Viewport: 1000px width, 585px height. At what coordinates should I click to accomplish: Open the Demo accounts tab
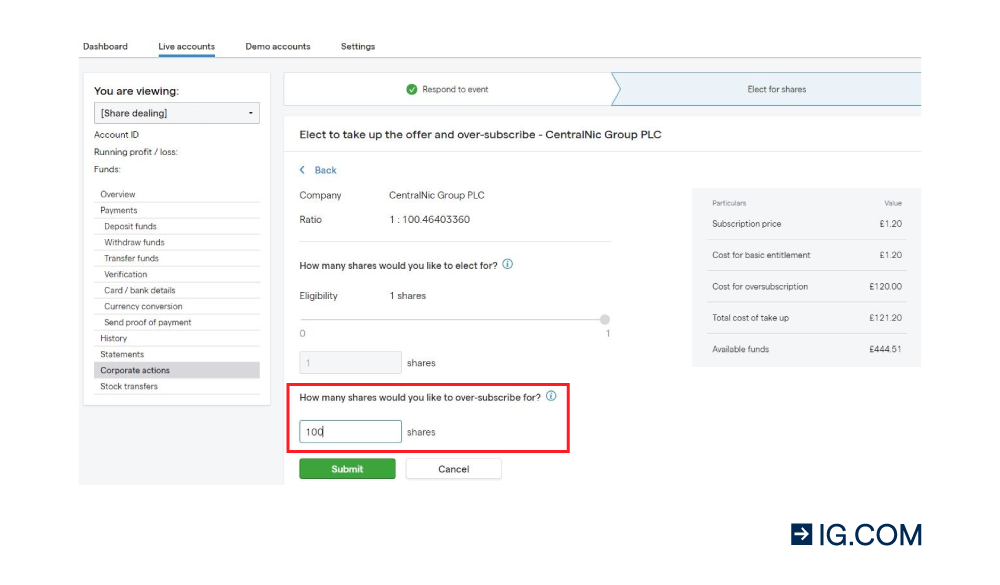[277, 47]
